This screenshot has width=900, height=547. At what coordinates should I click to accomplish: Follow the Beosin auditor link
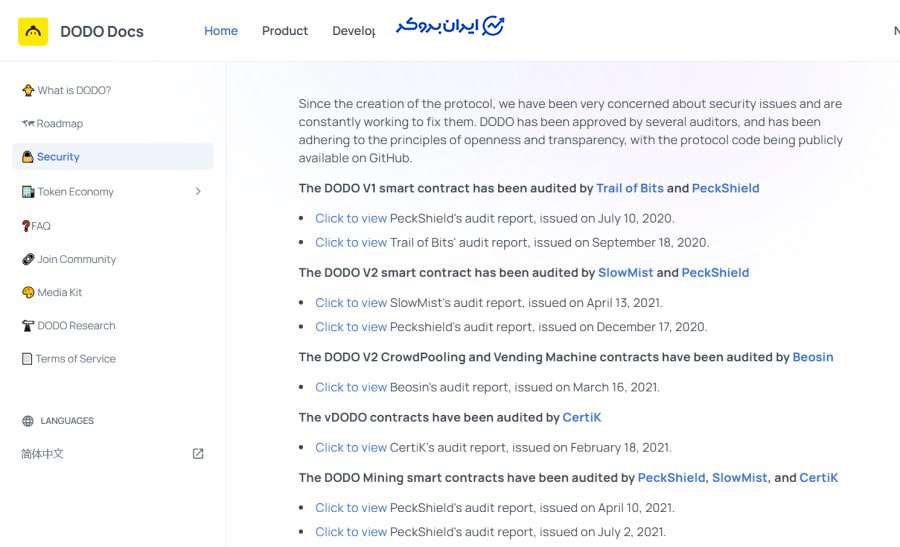click(813, 357)
